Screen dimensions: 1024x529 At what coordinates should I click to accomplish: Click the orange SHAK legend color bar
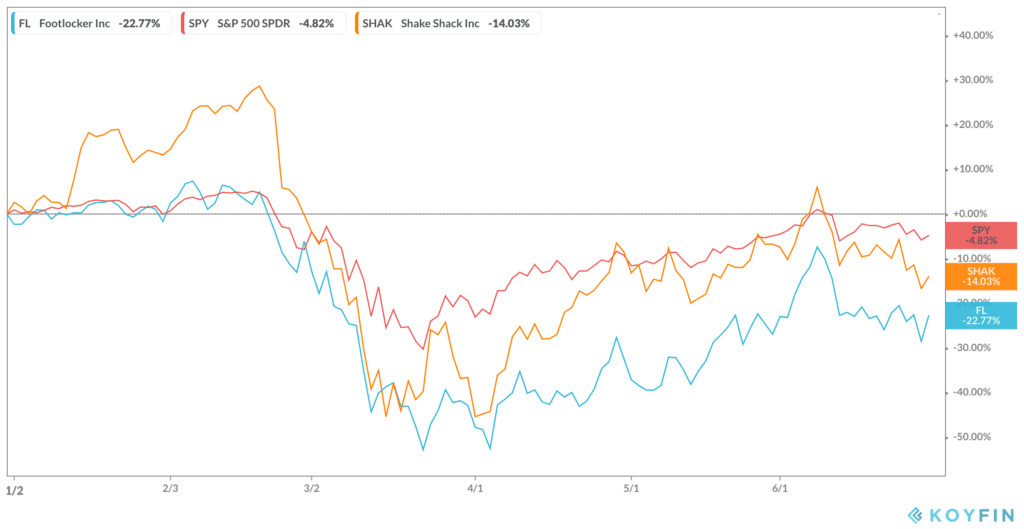coord(357,23)
